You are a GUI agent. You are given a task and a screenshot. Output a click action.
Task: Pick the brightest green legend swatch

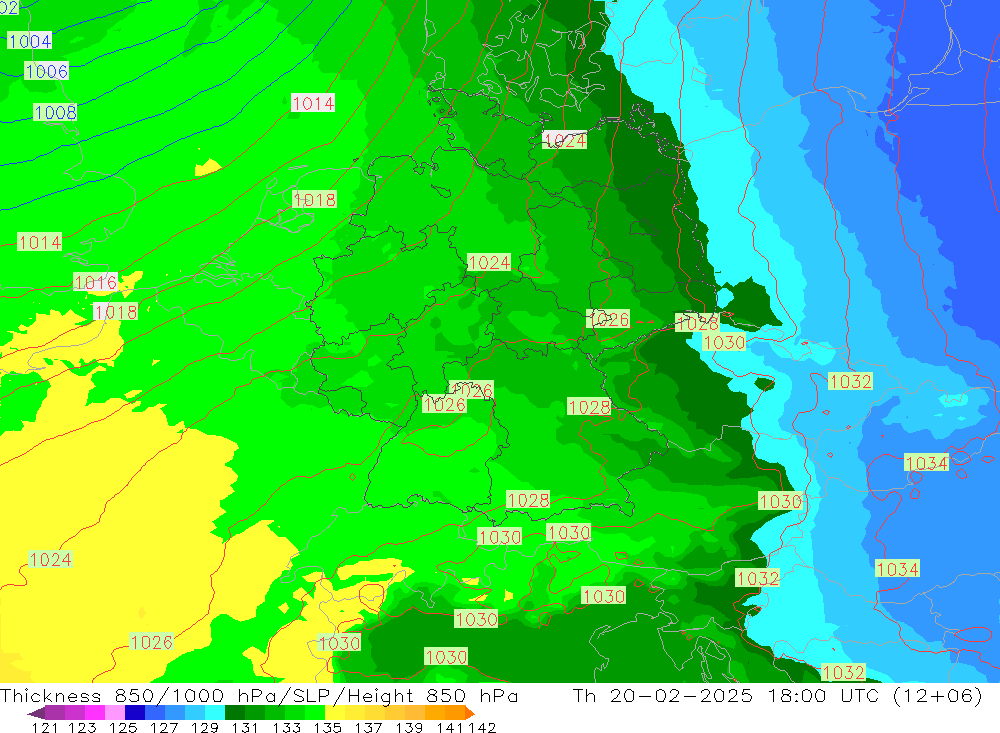tap(315, 712)
